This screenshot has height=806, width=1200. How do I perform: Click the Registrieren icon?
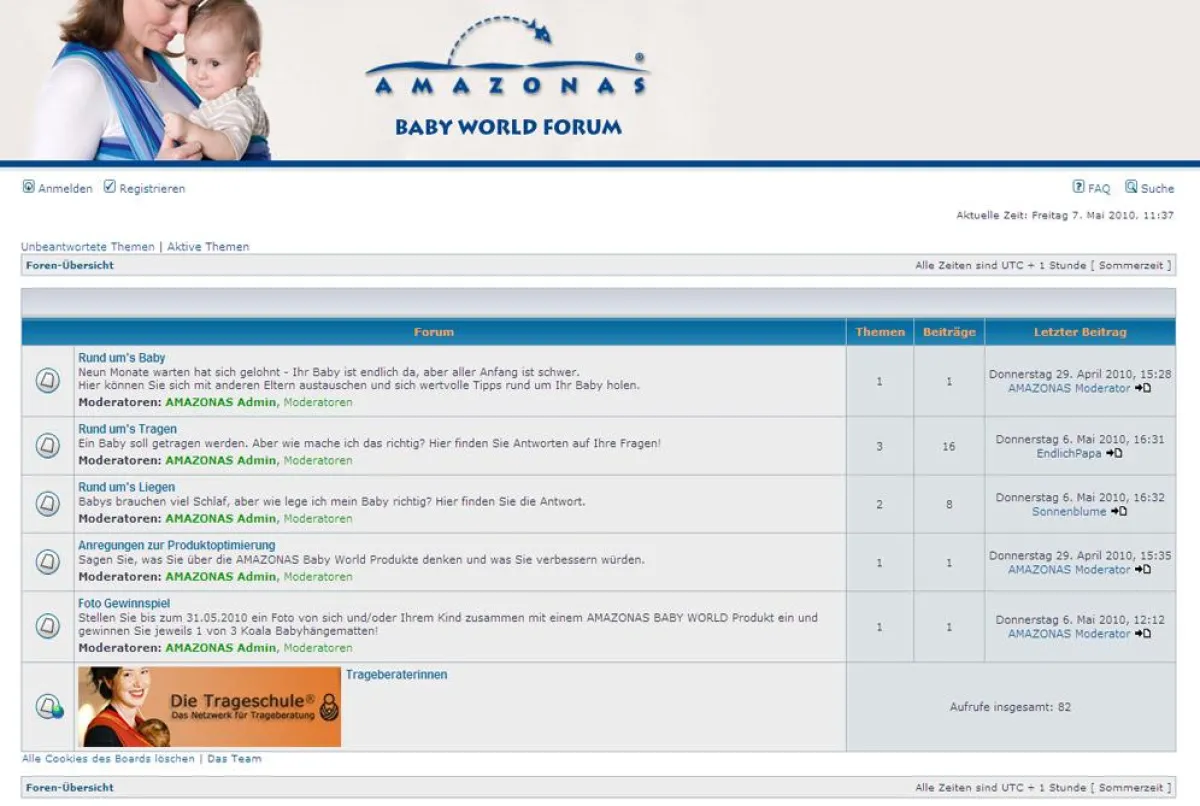click(x=110, y=187)
